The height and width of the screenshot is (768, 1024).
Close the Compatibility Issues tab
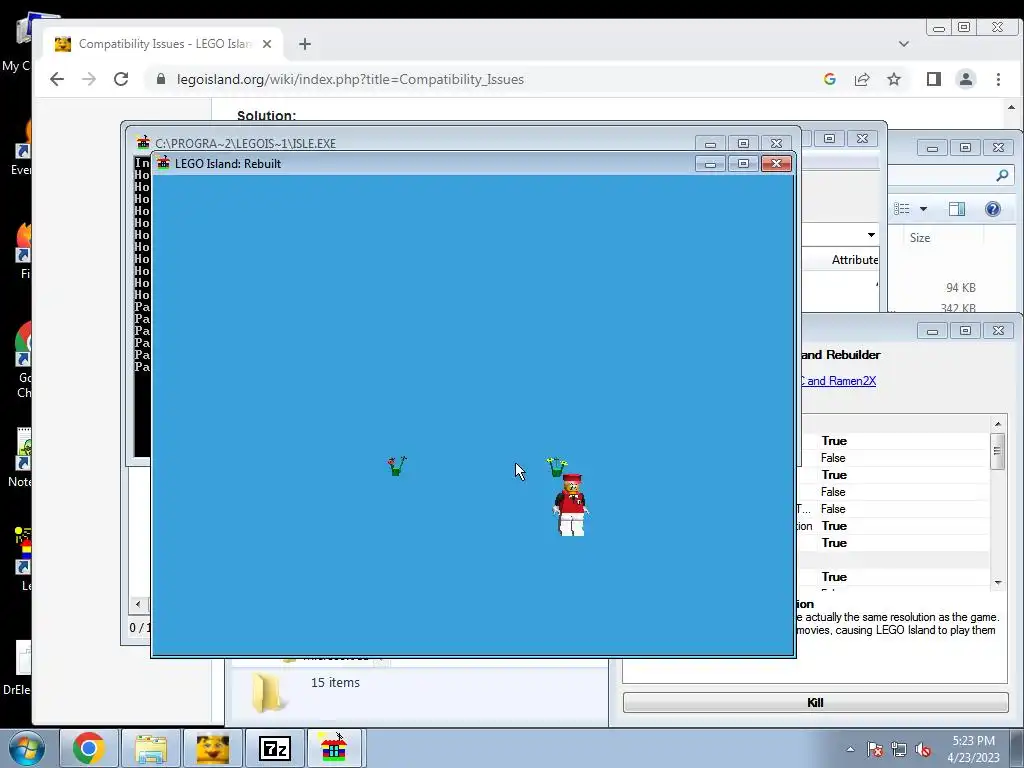[266, 44]
